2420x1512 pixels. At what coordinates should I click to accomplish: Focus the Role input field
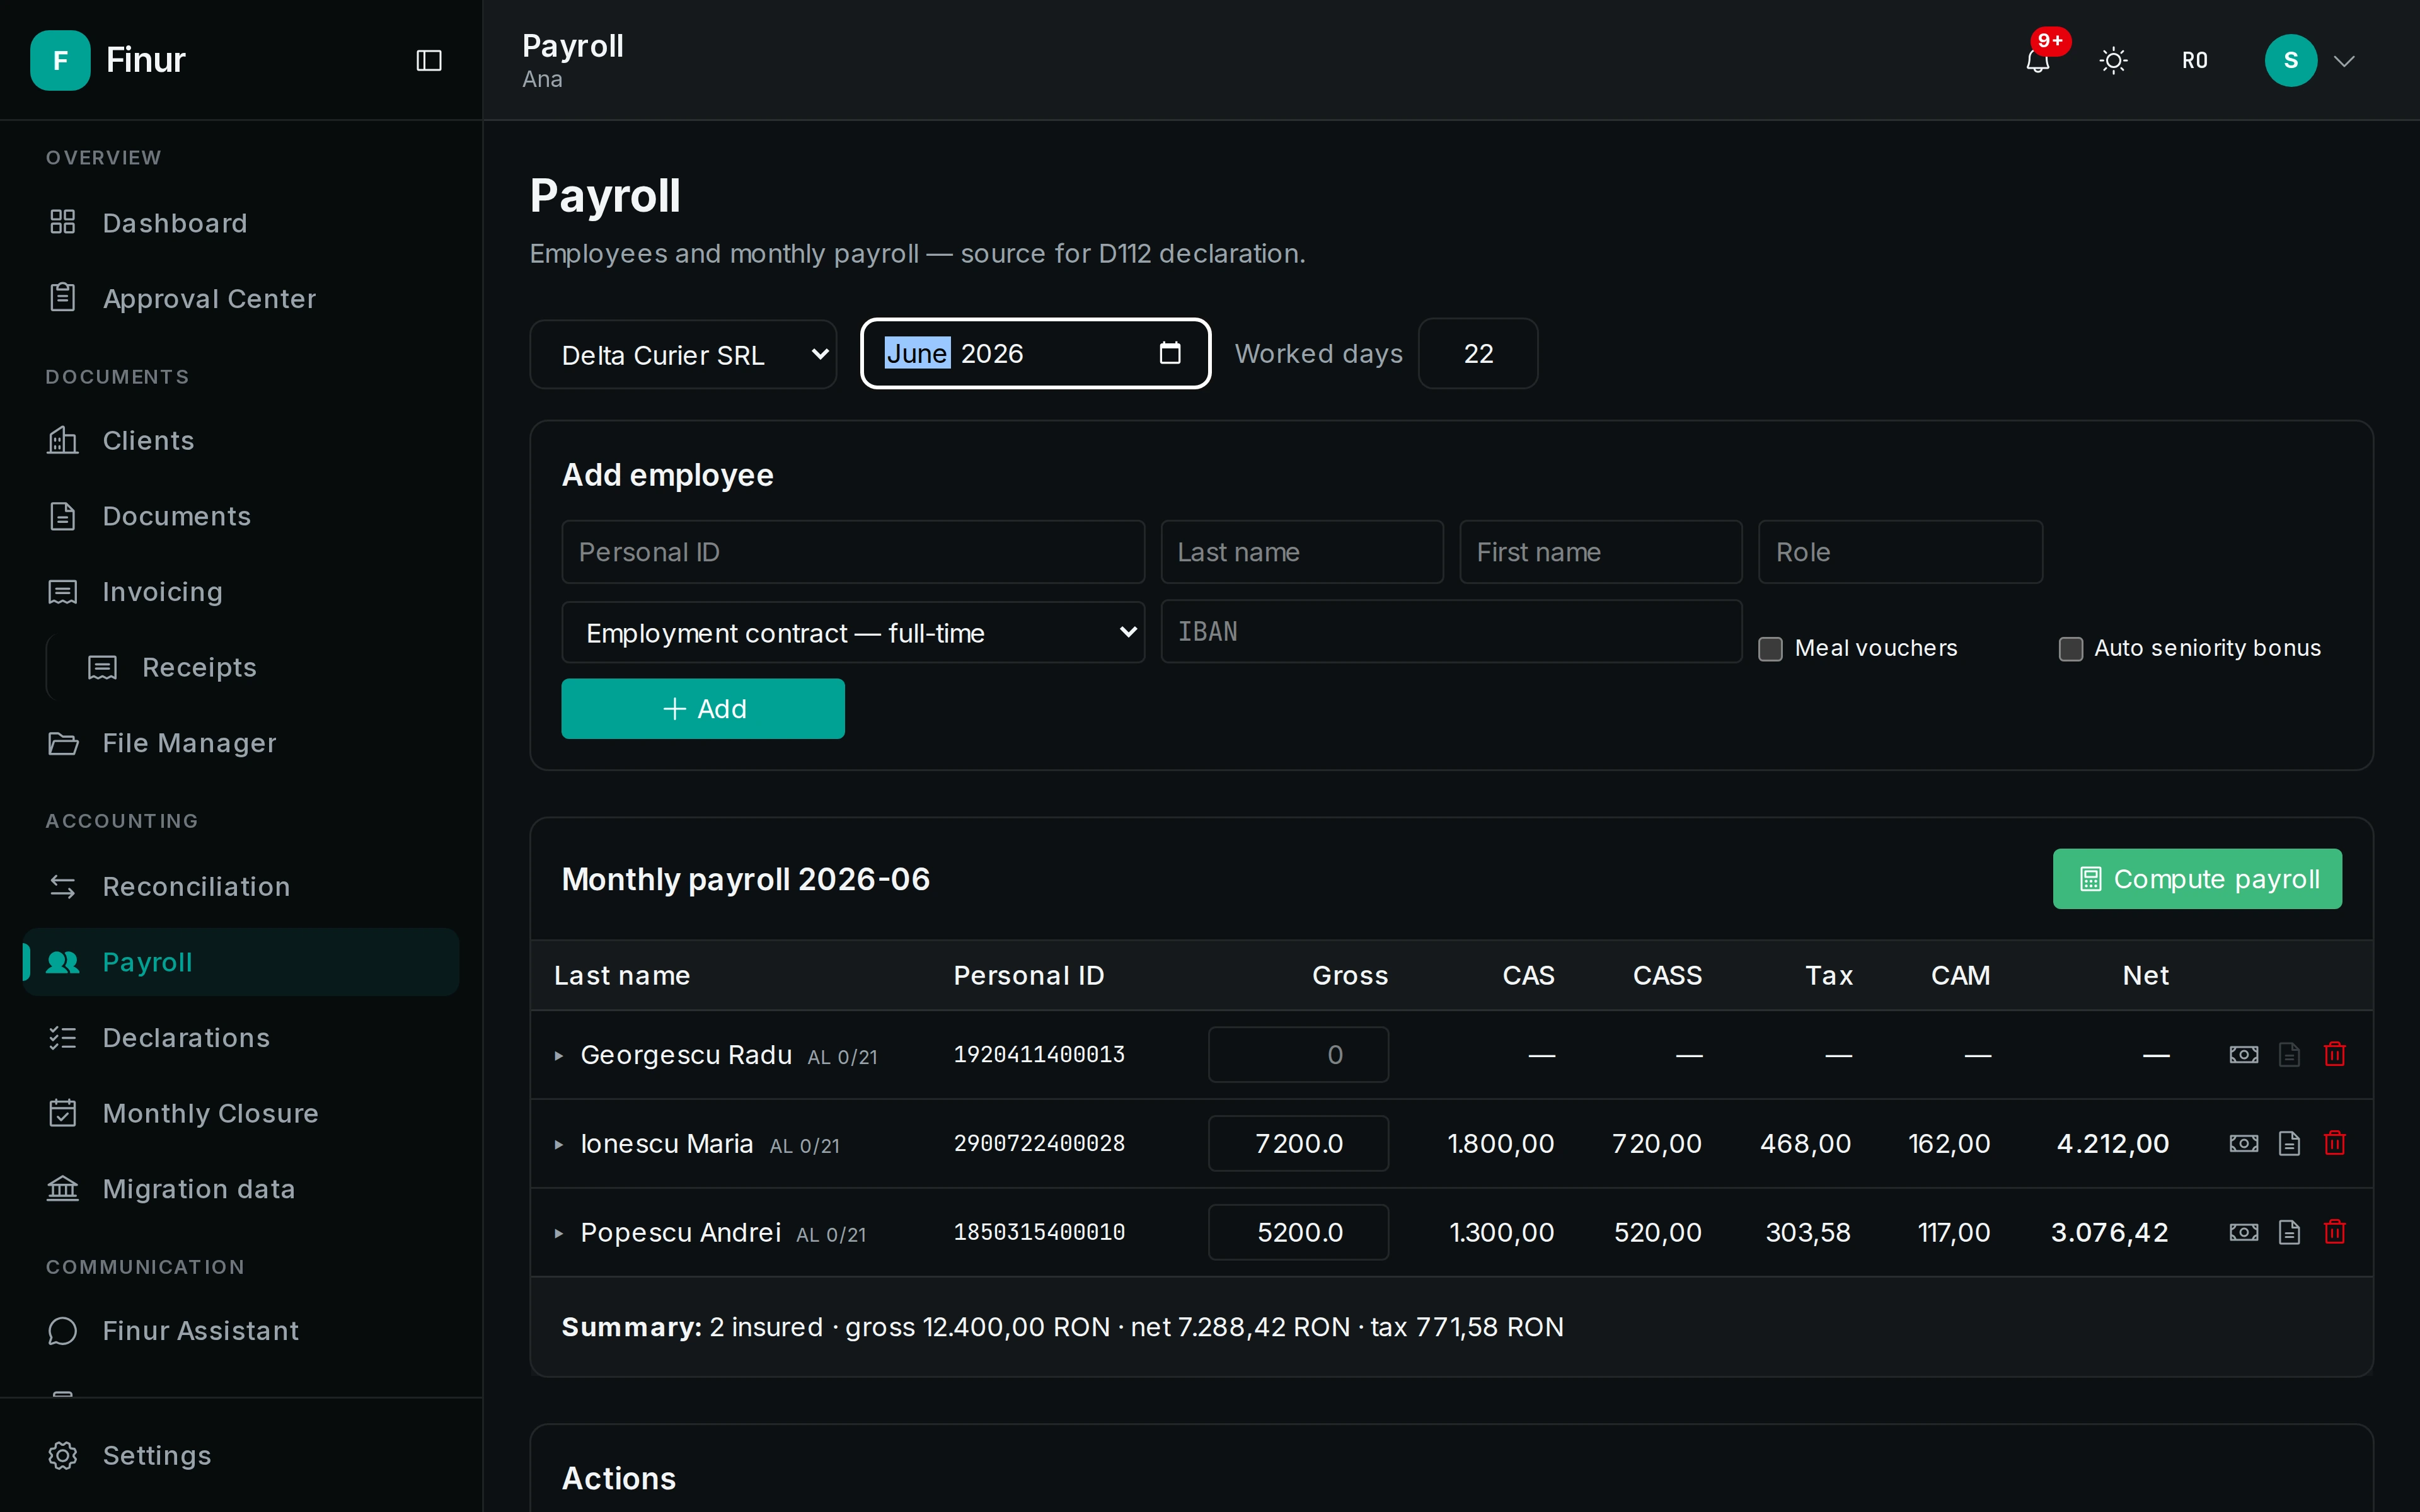tap(1900, 552)
